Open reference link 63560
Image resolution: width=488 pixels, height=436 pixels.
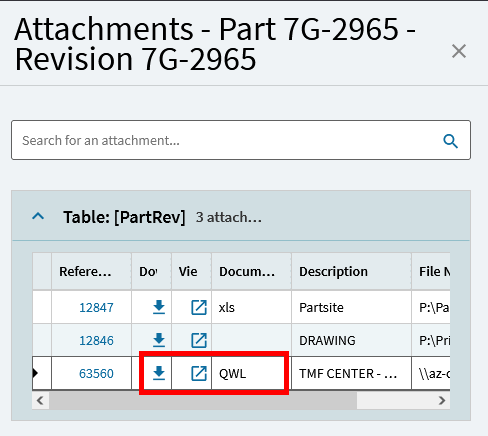pos(96,373)
